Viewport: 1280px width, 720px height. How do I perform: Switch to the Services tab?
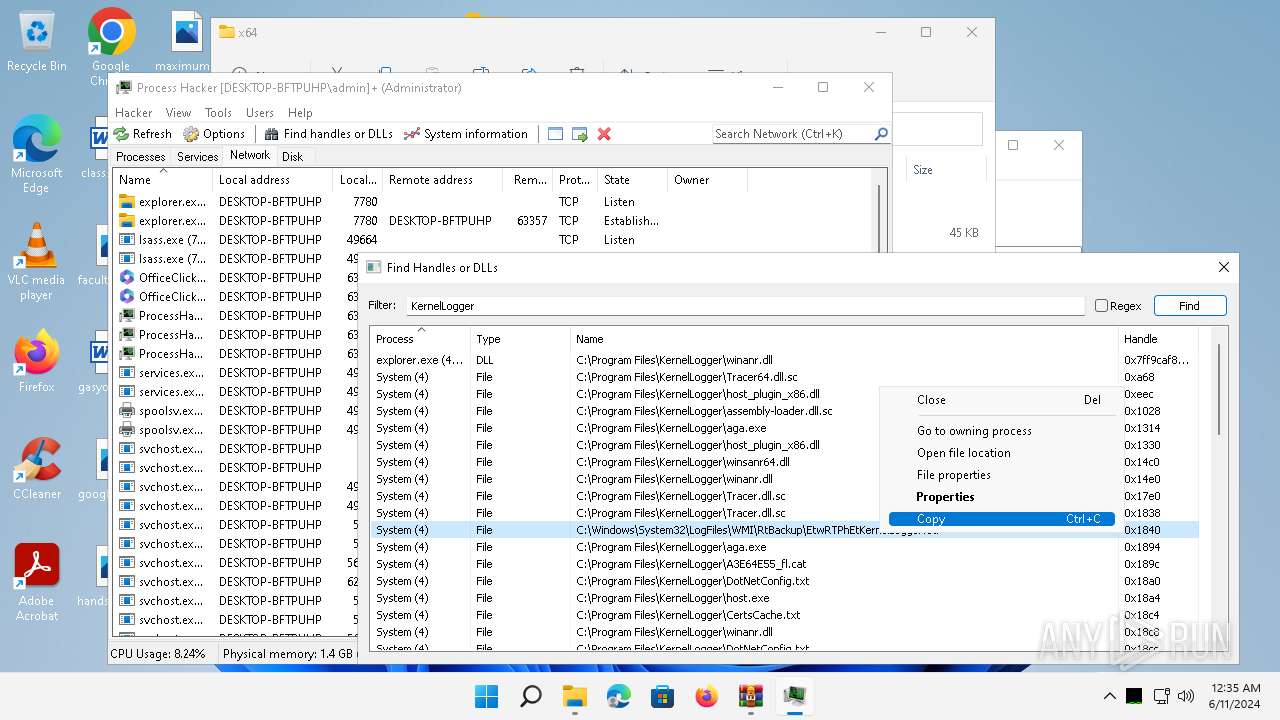(198, 157)
